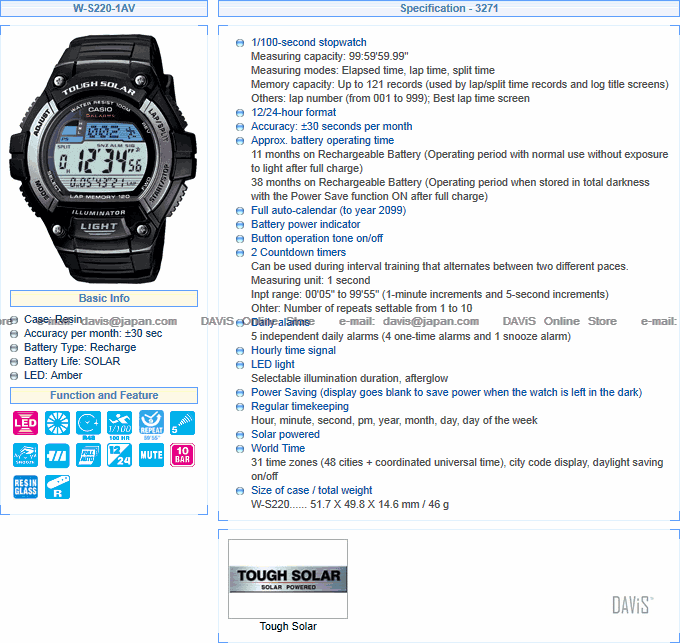Click the world time clock icon

pos(88,425)
